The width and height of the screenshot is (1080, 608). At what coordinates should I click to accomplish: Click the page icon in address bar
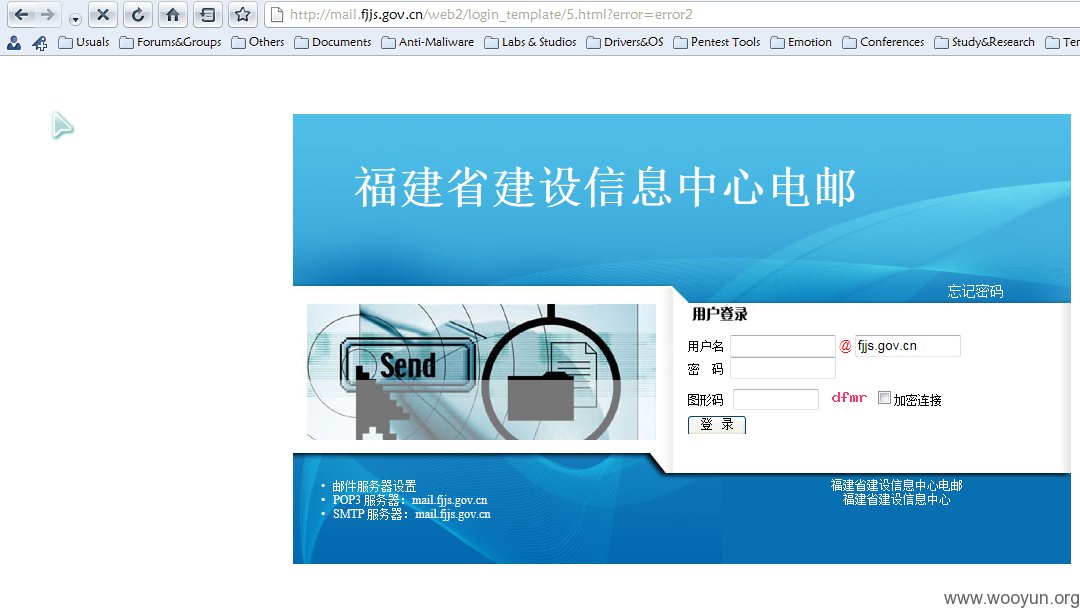point(277,14)
